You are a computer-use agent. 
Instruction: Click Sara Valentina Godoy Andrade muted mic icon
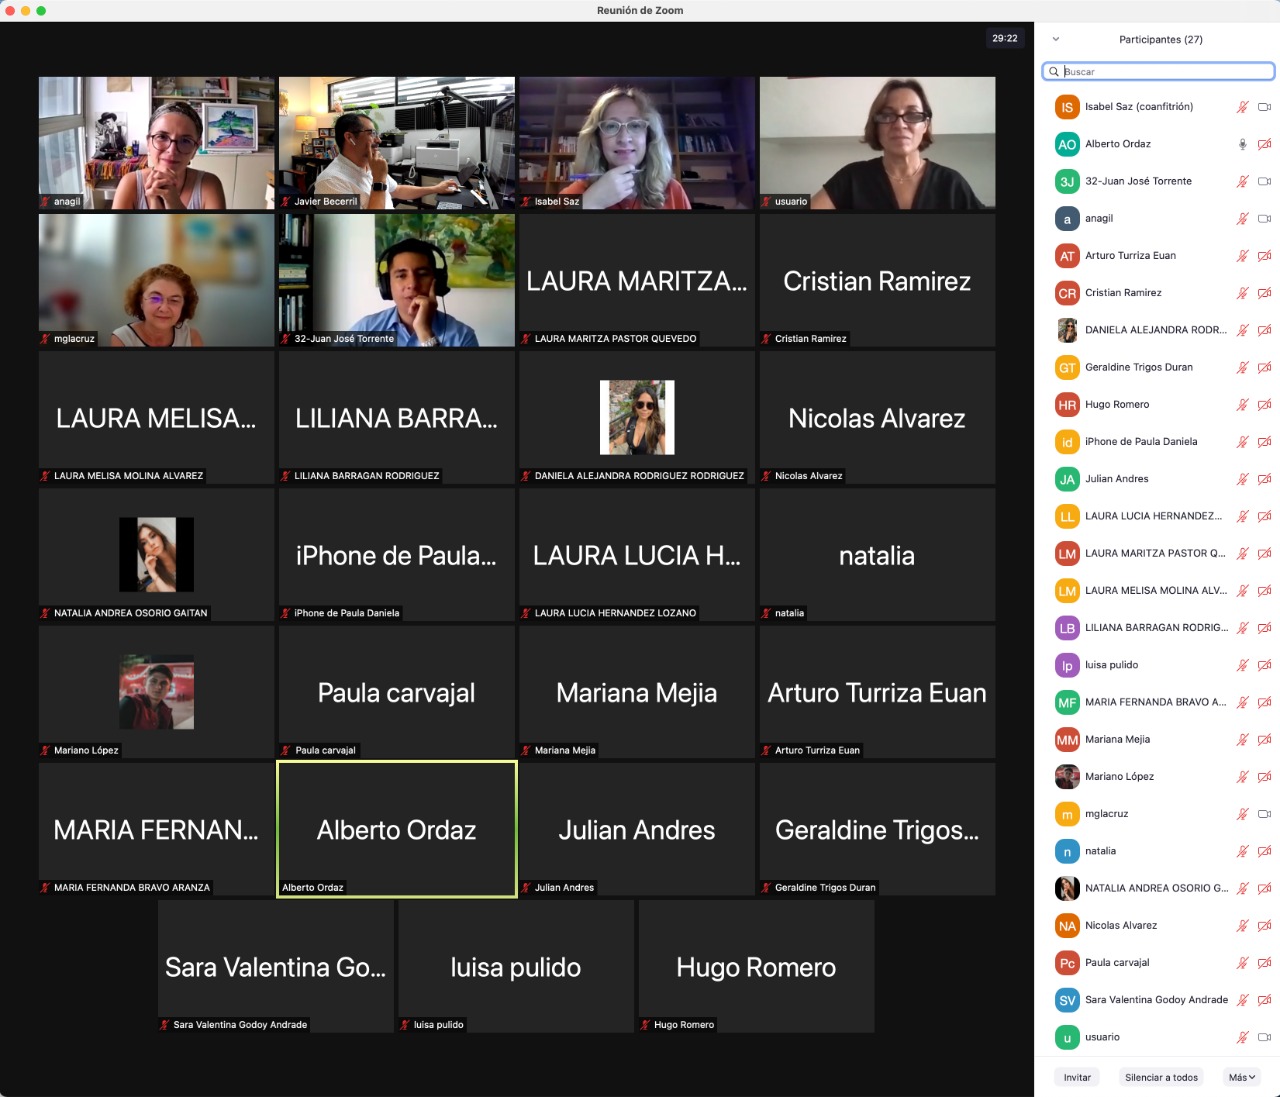coord(1243,1000)
